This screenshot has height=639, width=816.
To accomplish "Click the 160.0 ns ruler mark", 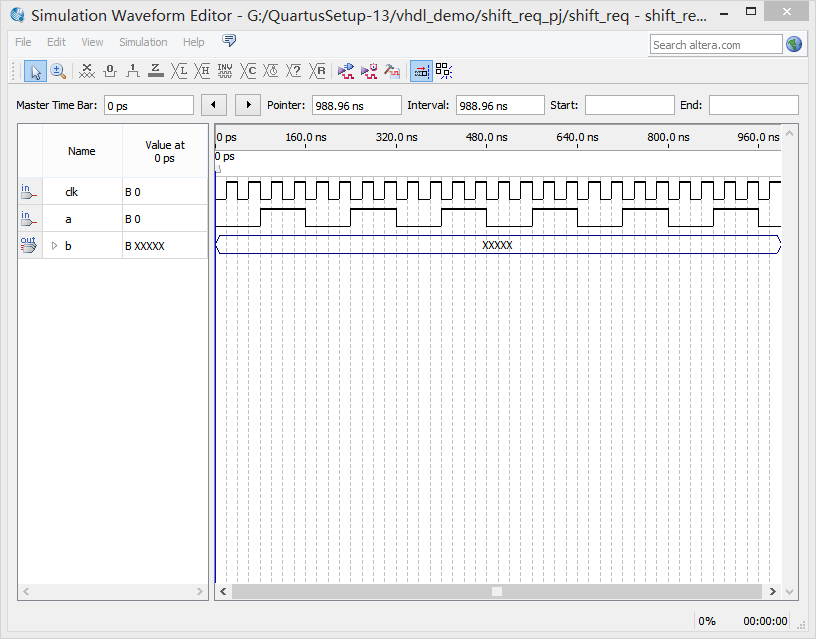I will [305, 138].
